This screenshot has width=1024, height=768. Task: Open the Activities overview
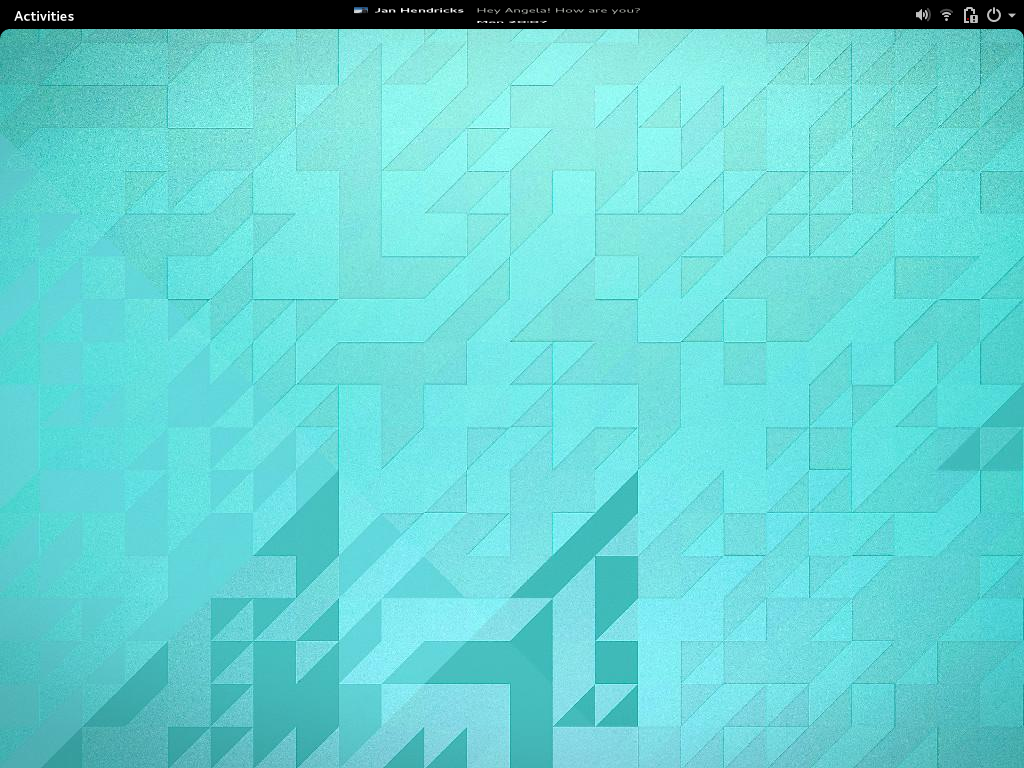pyautogui.click(x=44, y=16)
